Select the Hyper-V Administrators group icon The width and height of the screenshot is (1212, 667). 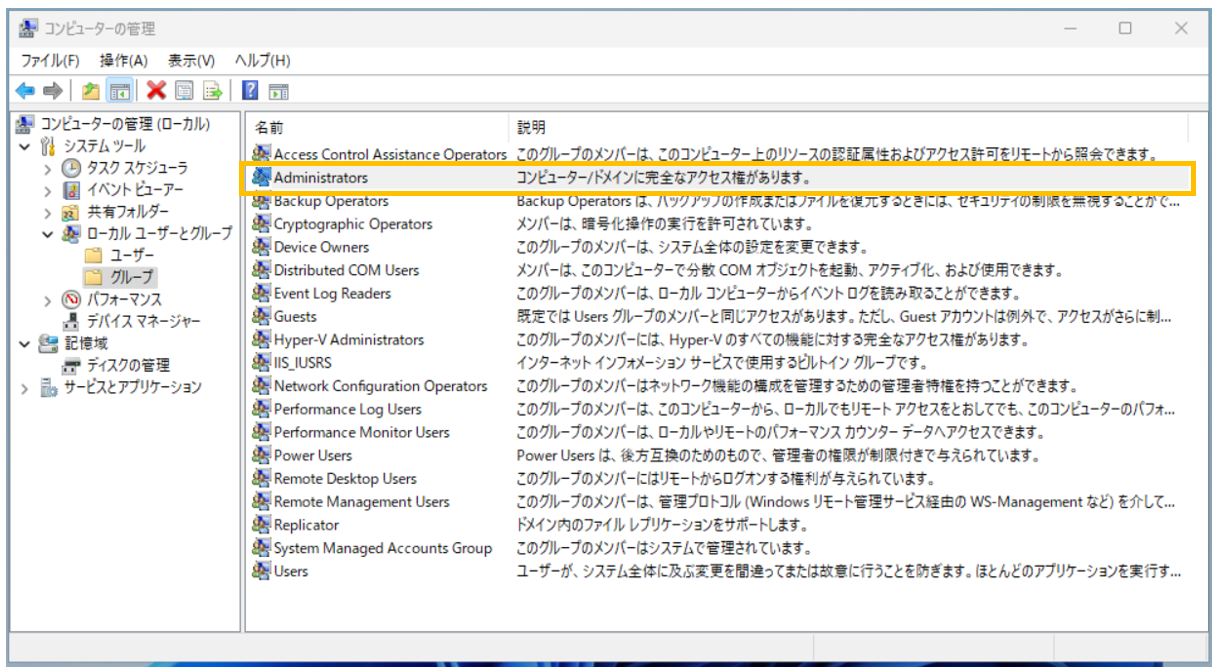[x=261, y=339]
